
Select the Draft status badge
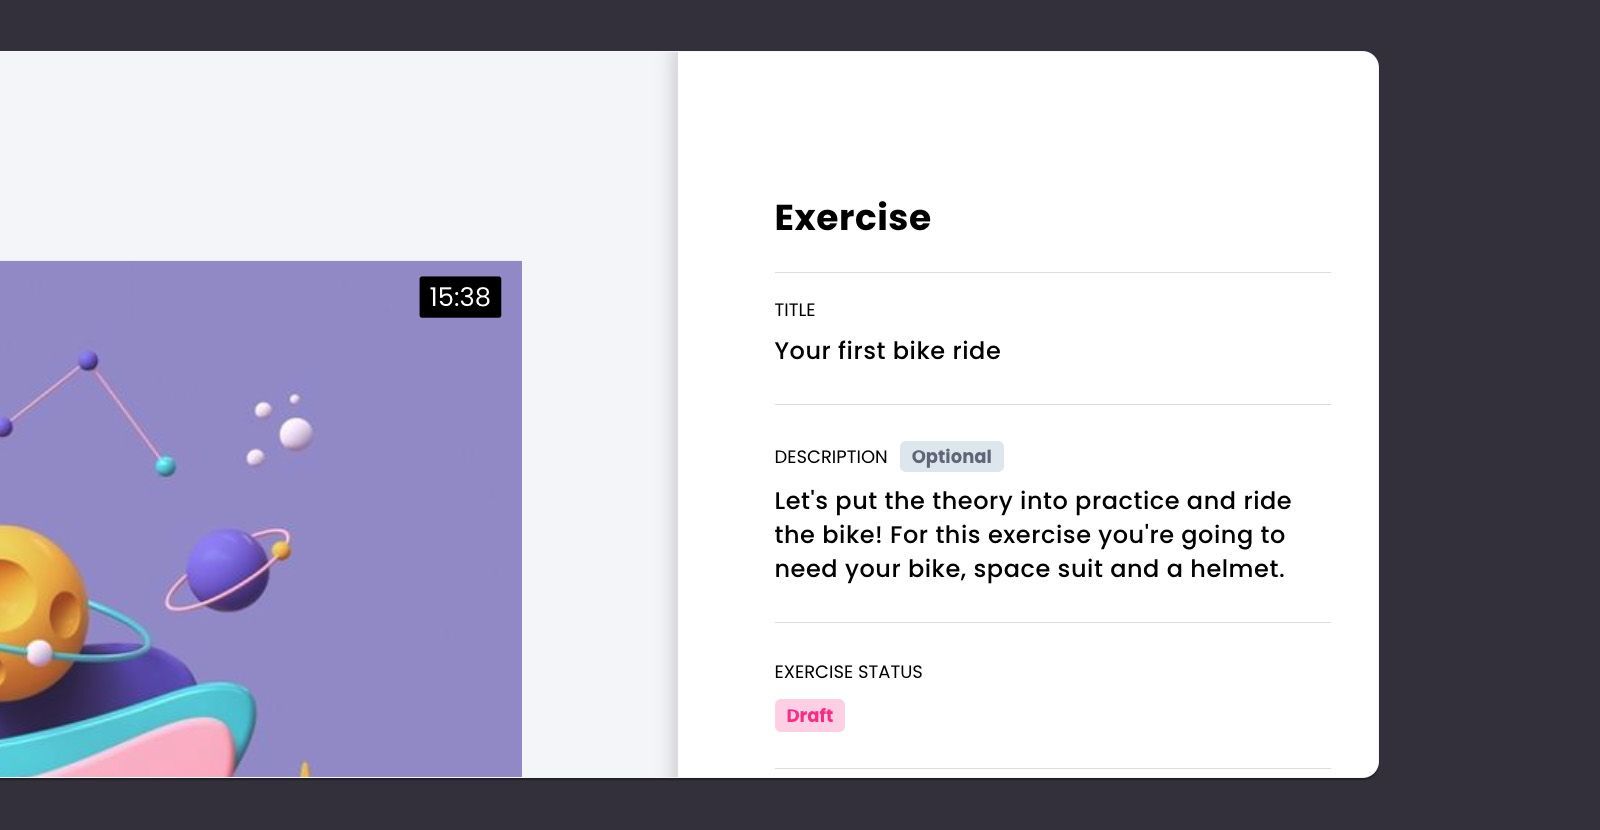click(809, 716)
